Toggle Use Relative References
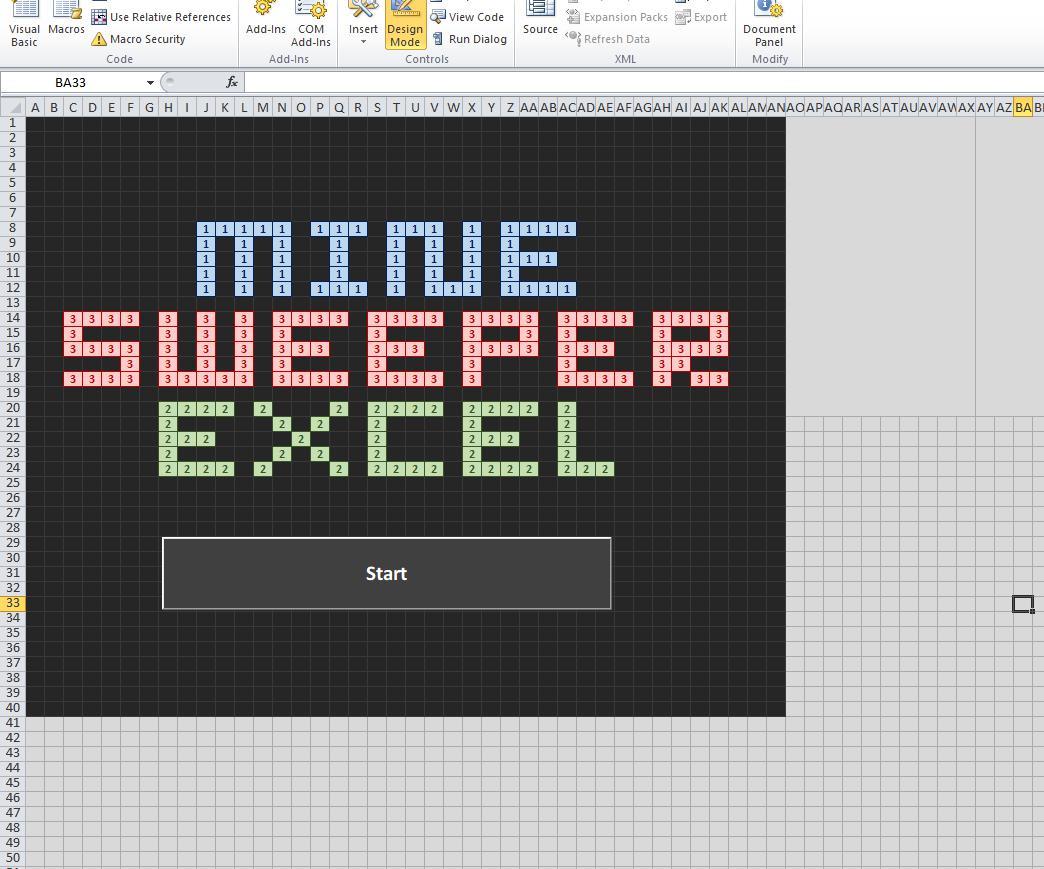 tap(161, 17)
